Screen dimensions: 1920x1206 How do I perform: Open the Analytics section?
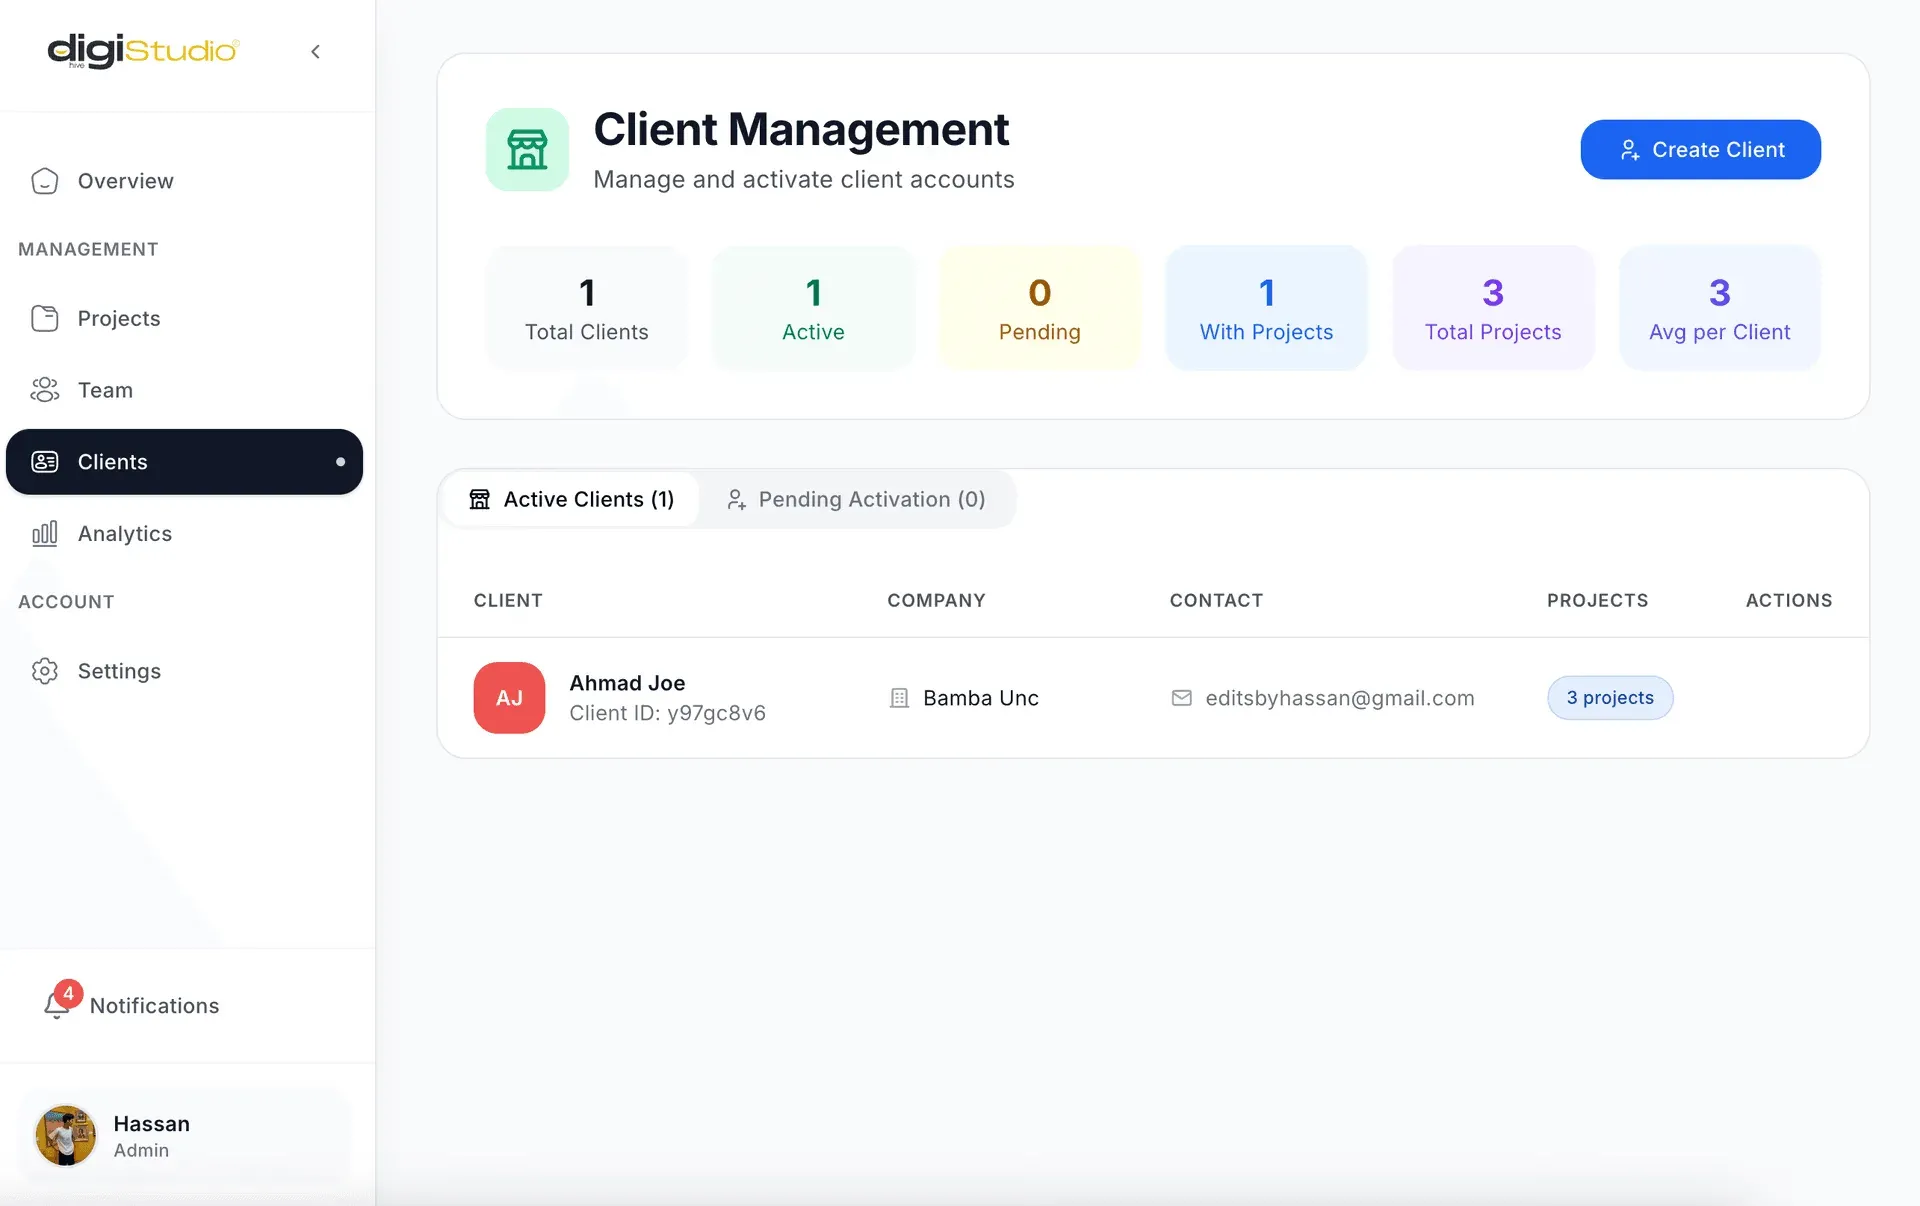(185, 534)
